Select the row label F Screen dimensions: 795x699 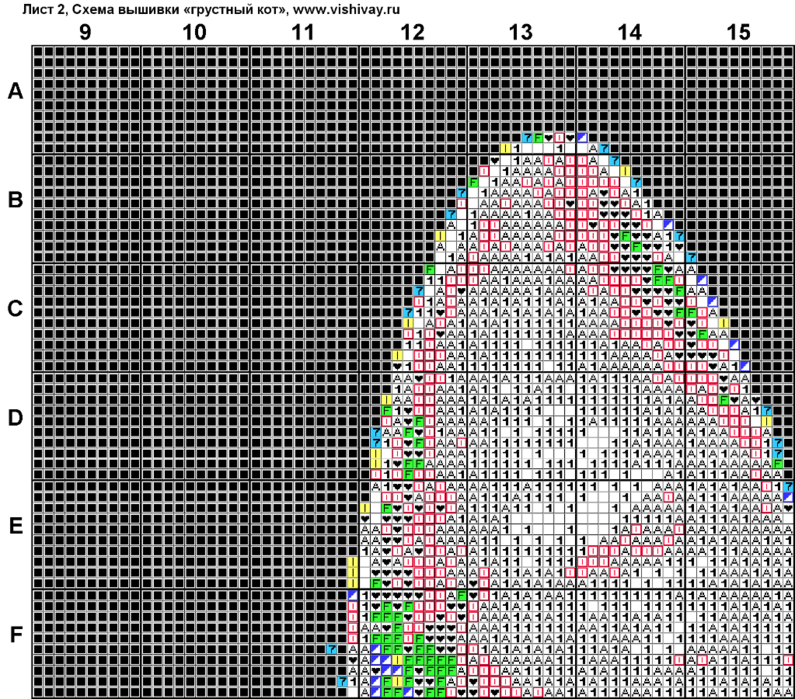[16, 635]
